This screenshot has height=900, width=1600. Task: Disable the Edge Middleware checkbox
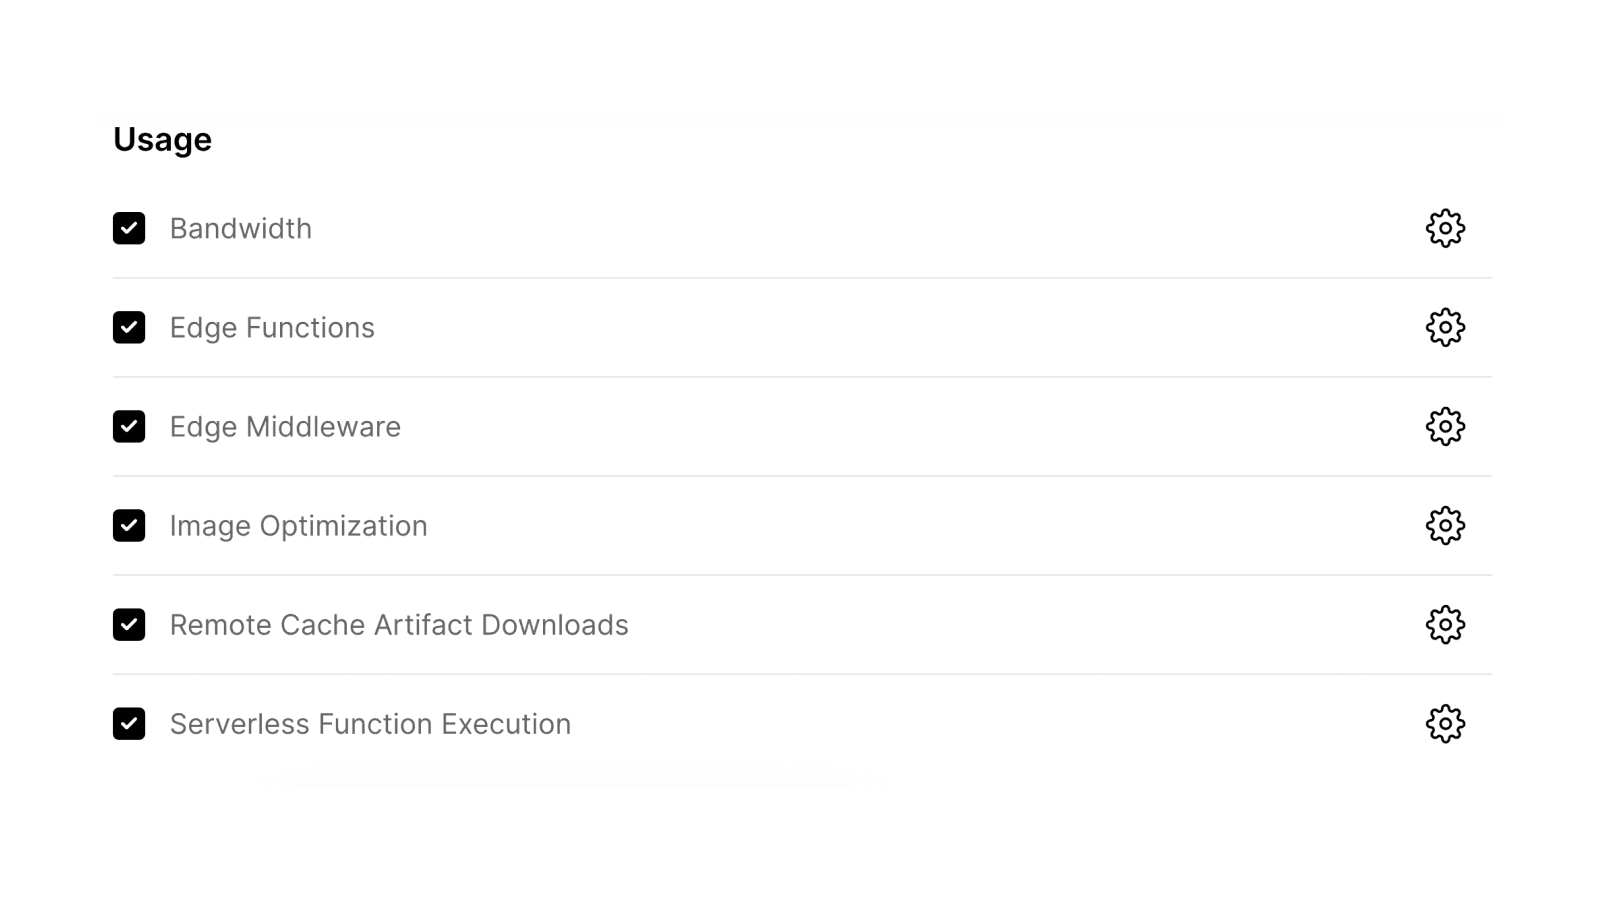click(x=129, y=426)
